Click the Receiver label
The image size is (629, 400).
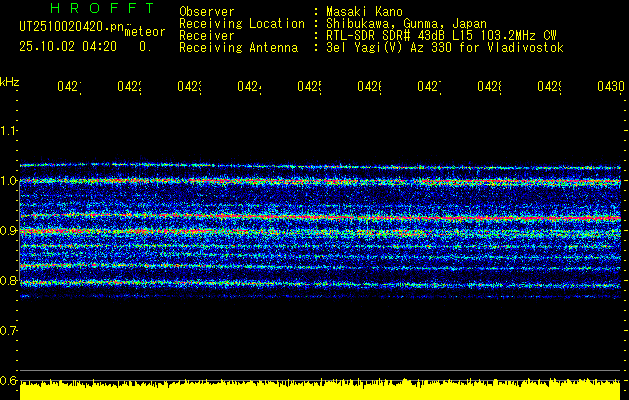(x=207, y=36)
